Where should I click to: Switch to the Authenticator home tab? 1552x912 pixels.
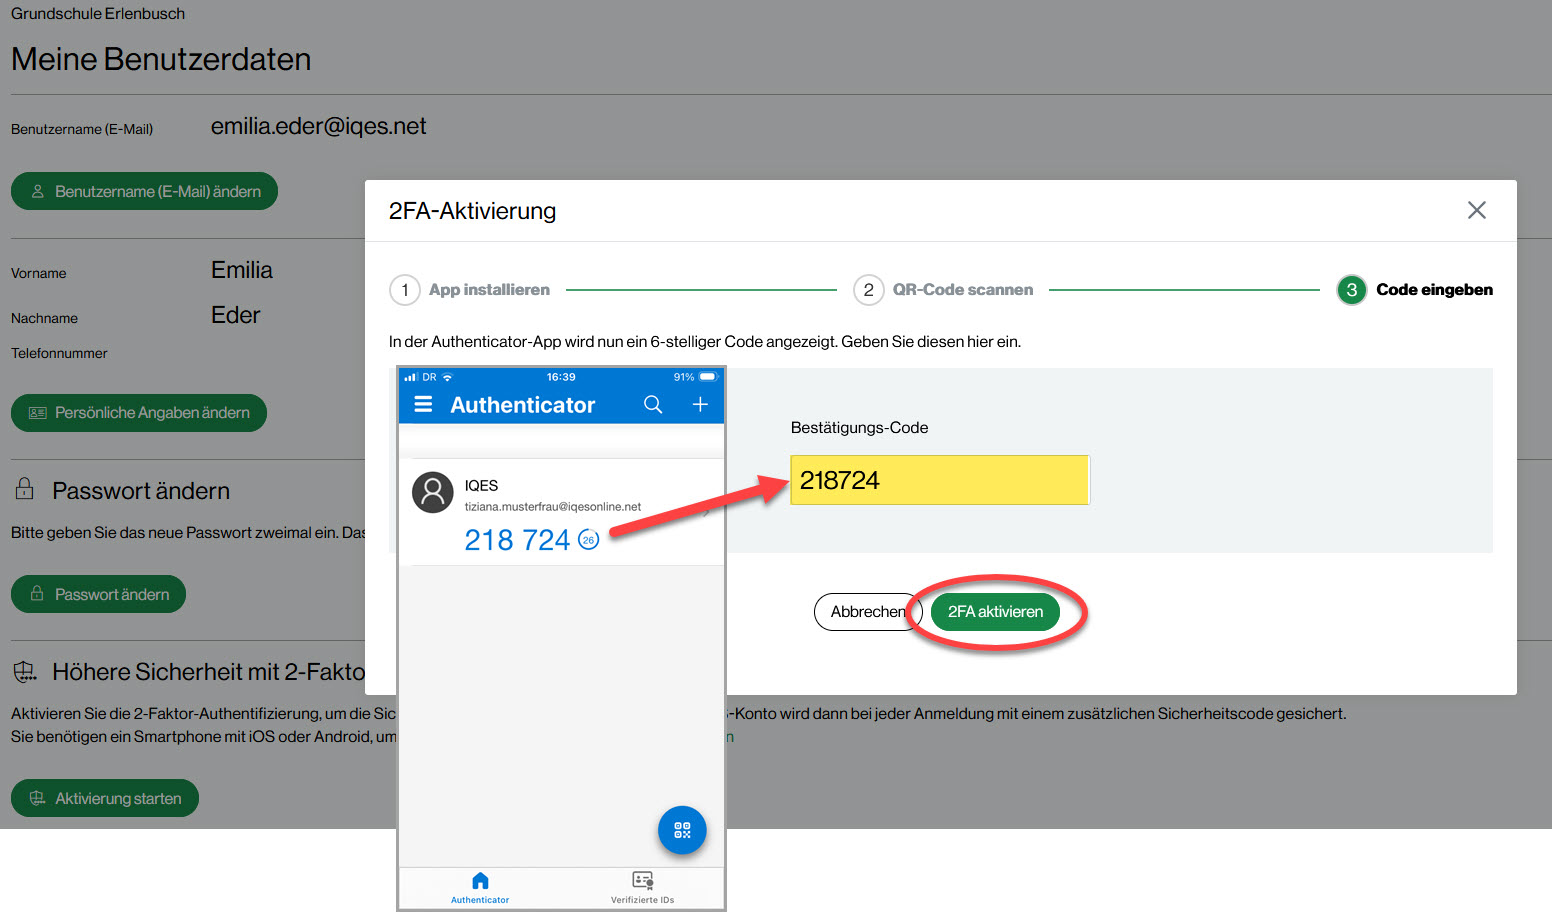click(x=480, y=885)
